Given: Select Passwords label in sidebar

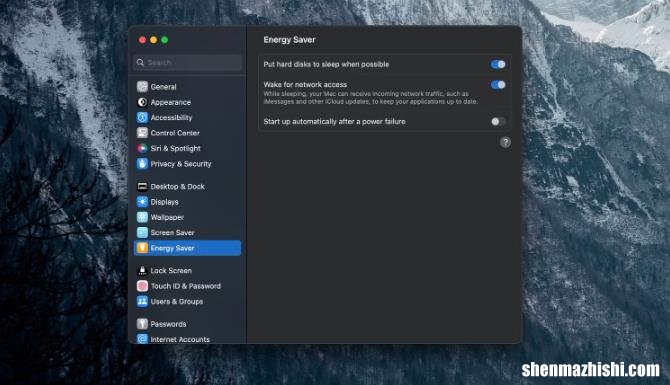Looking at the screenshot, I should [168, 324].
